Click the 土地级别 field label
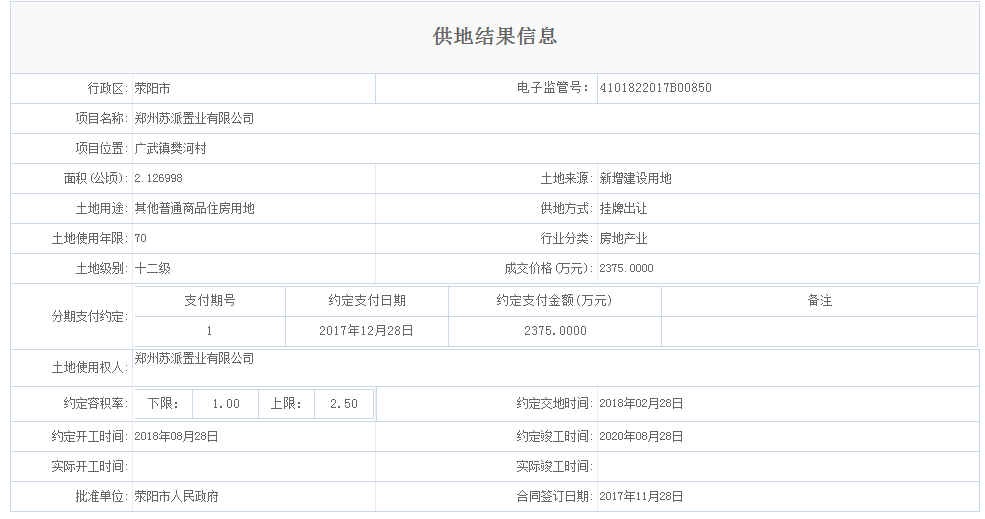The height and width of the screenshot is (519, 985). pyautogui.click(x=102, y=268)
